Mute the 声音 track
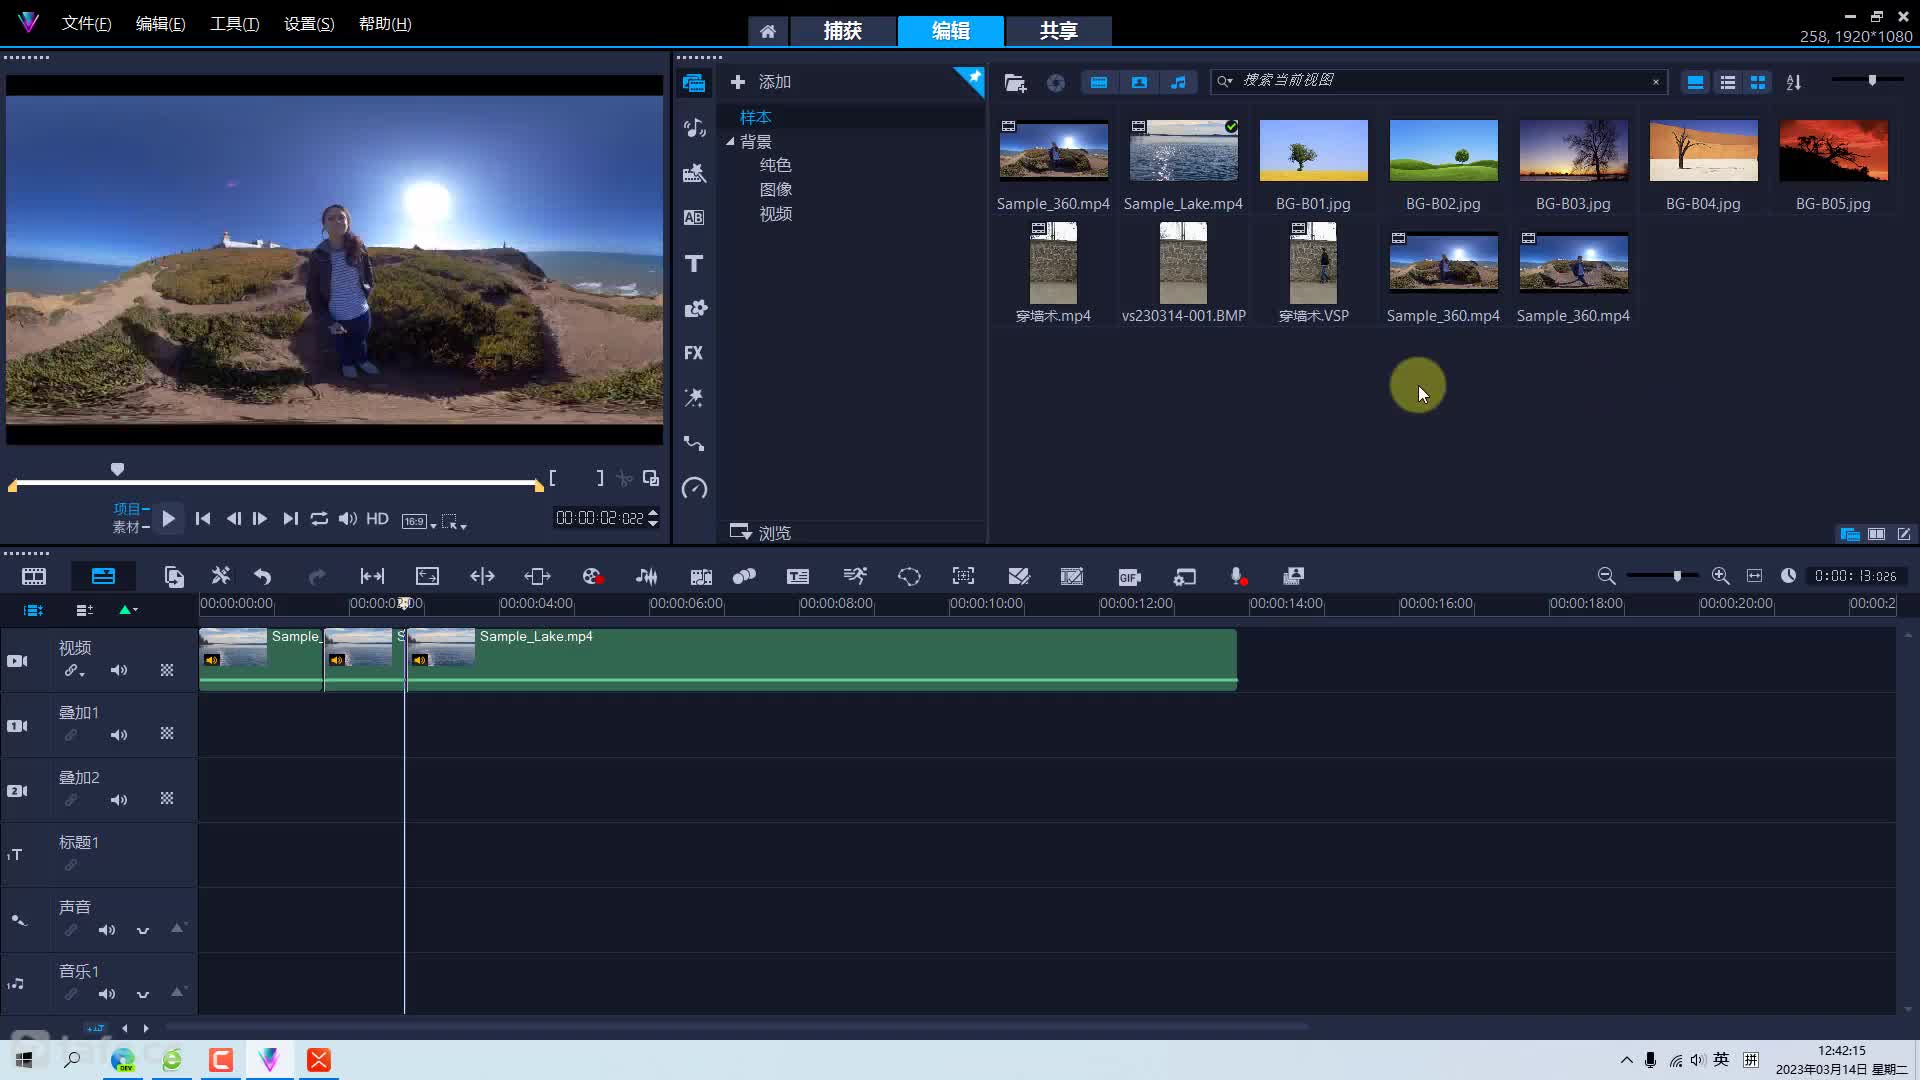 [107, 930]
